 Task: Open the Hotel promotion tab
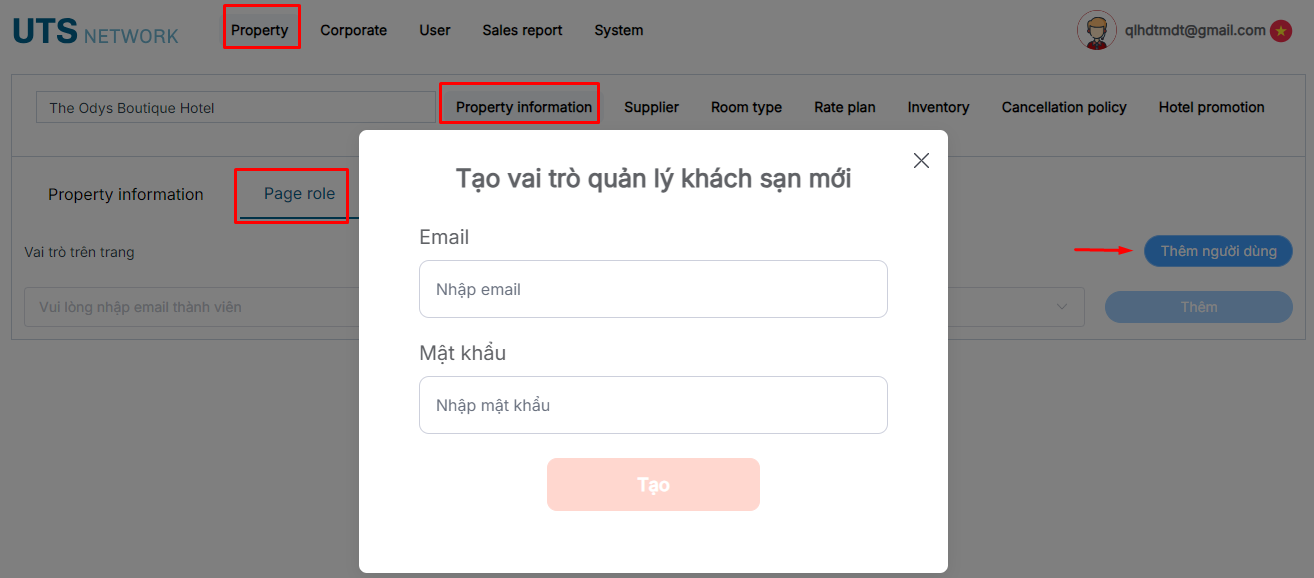[1211, 107]
